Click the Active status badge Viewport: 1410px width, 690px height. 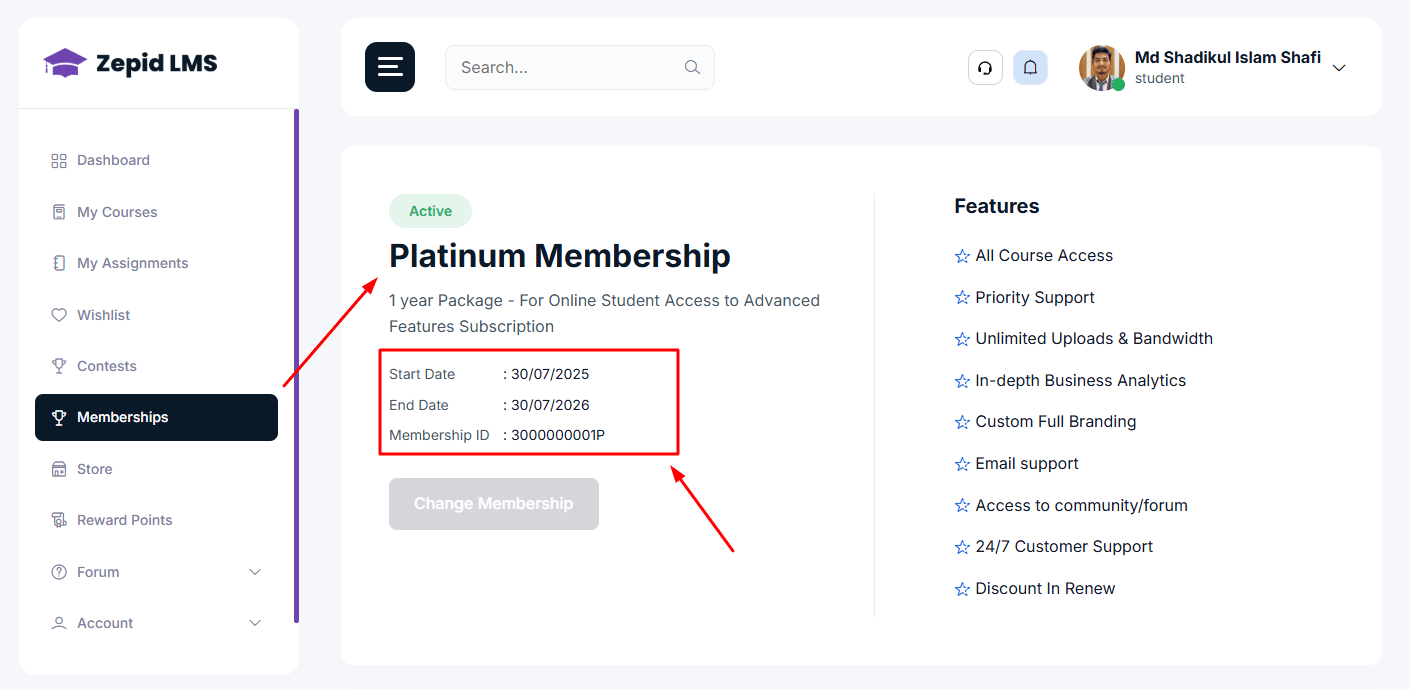click(x=430, y=211)
